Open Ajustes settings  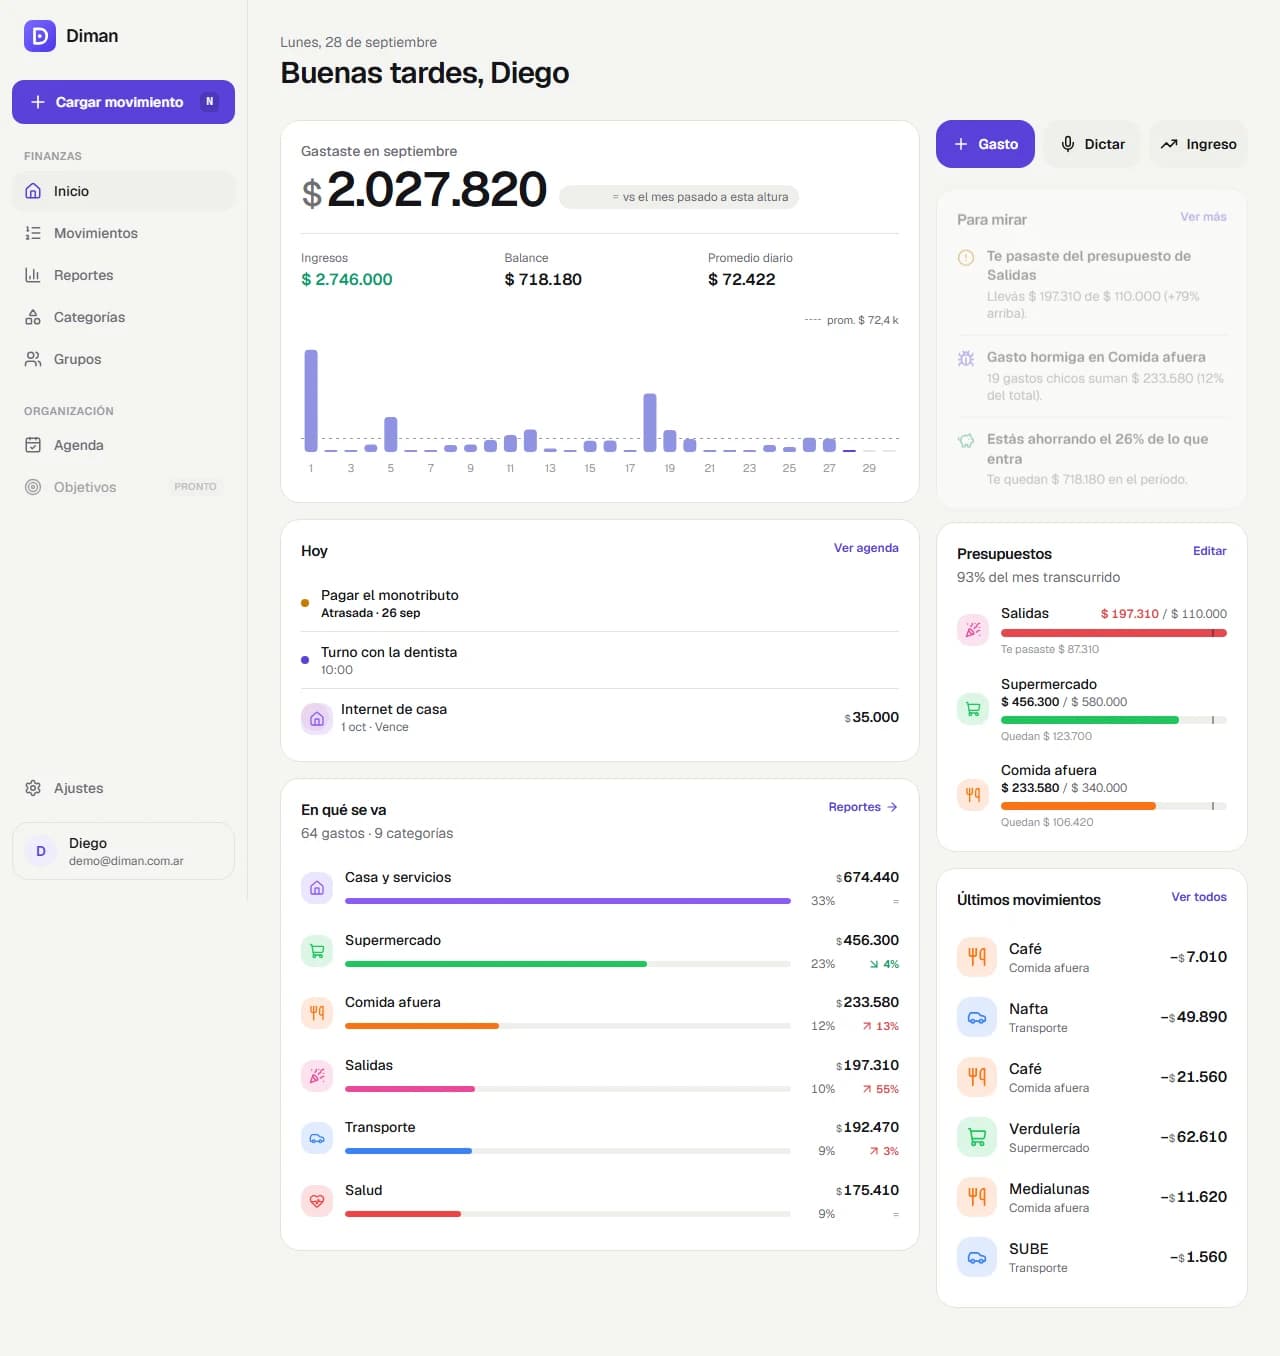click(124, 788)
